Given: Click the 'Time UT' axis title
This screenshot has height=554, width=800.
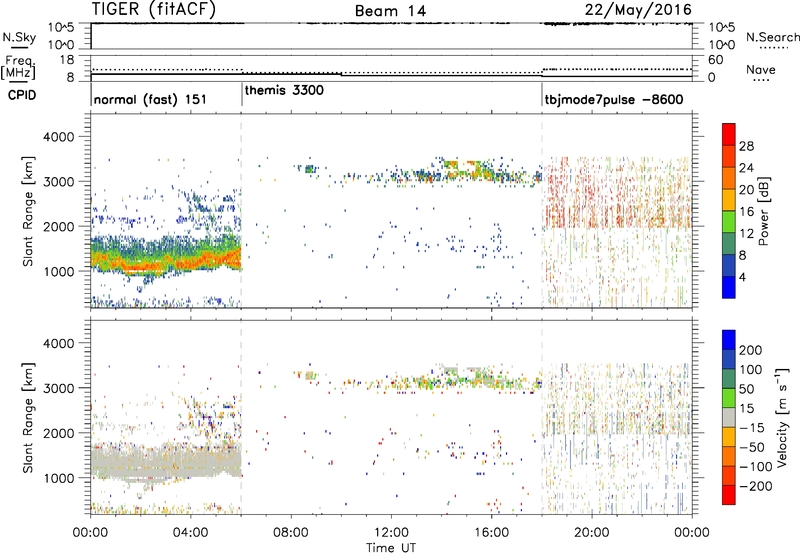Looking at the screenshot, I should point(391,548).
